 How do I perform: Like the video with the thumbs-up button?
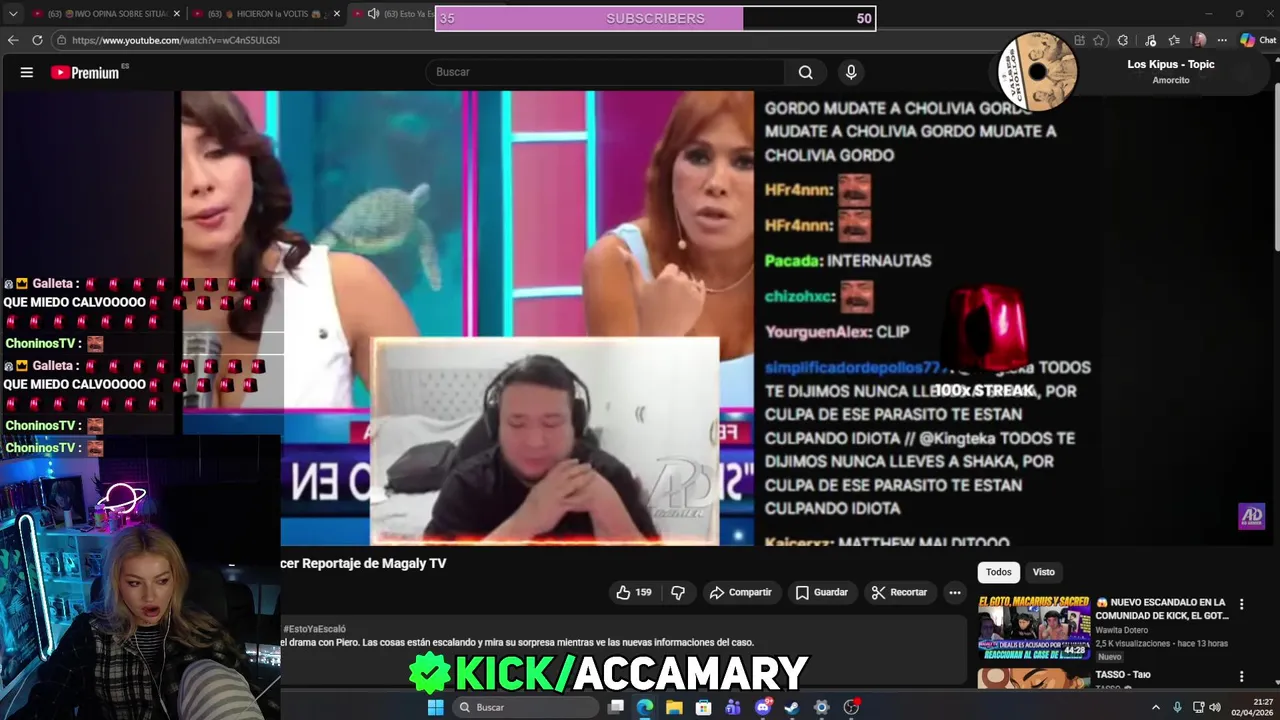[634, 592]
